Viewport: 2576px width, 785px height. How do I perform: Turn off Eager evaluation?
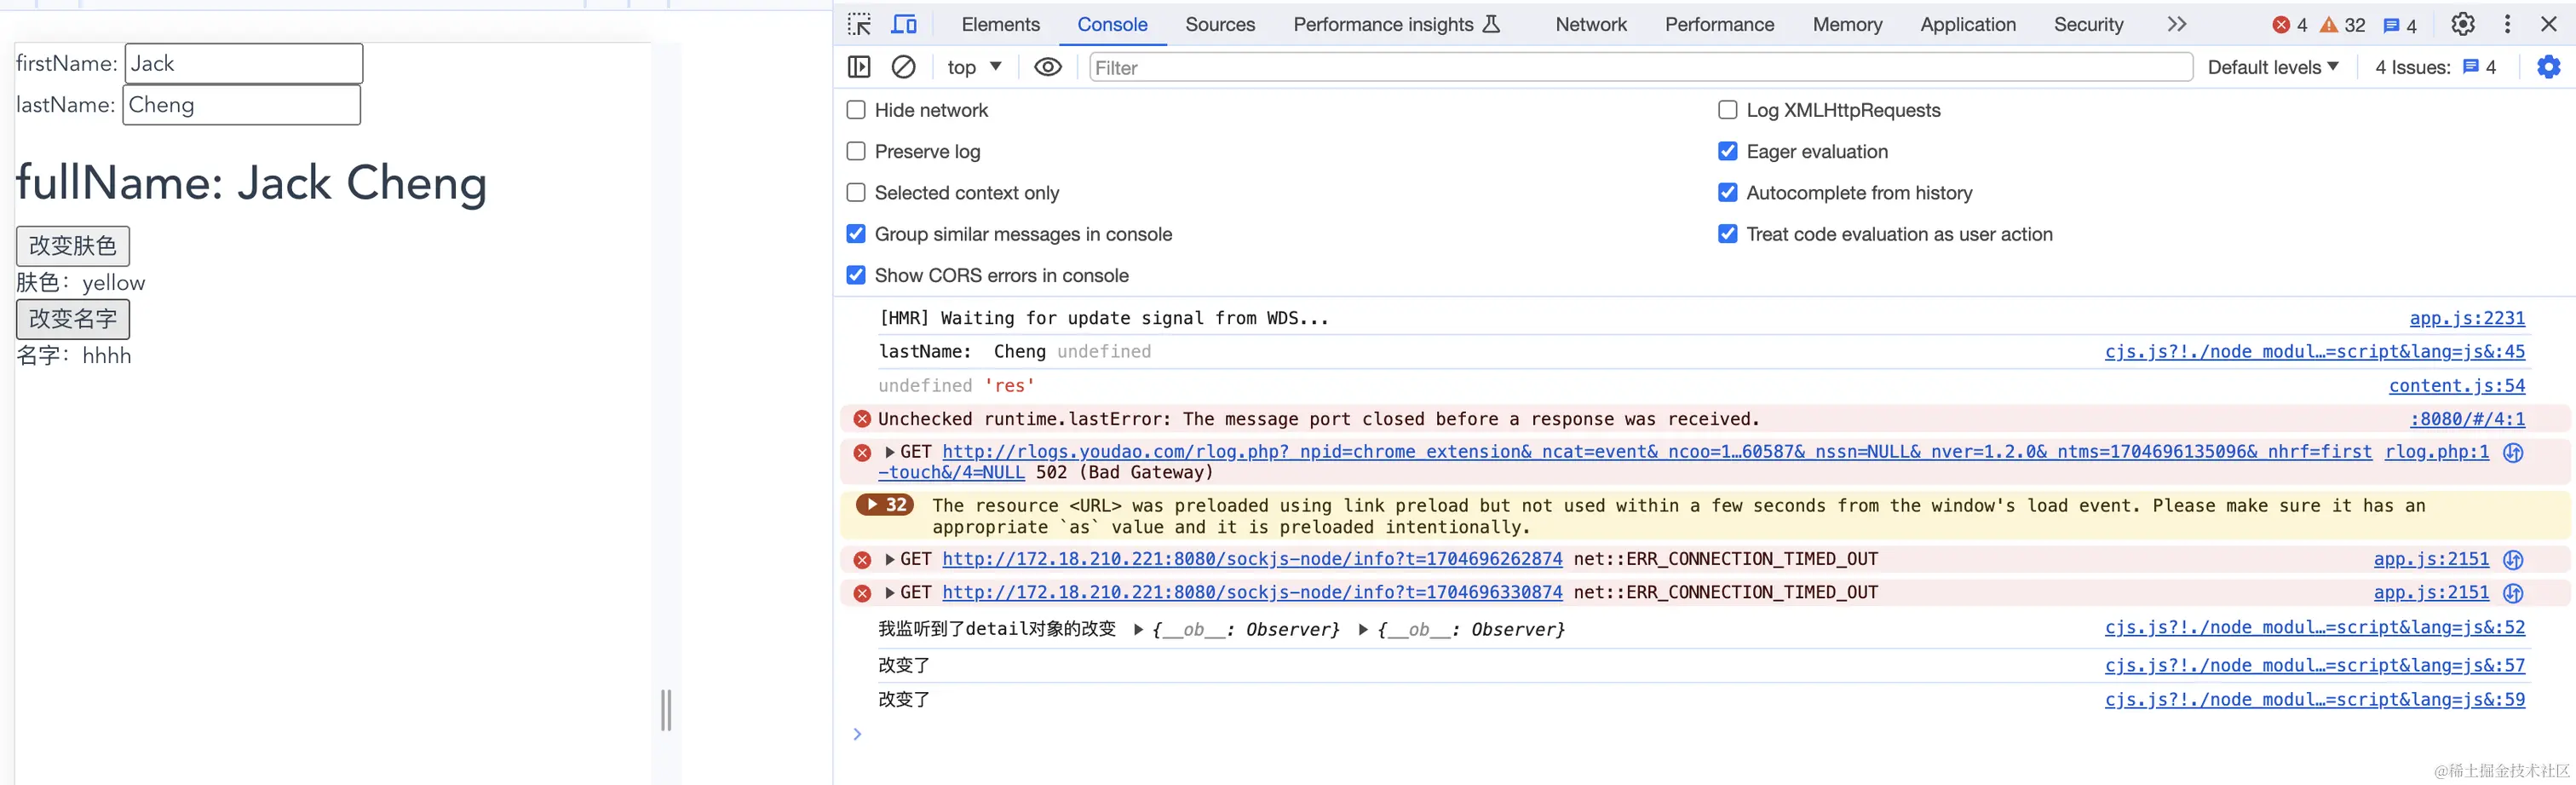pos(1728,151)
